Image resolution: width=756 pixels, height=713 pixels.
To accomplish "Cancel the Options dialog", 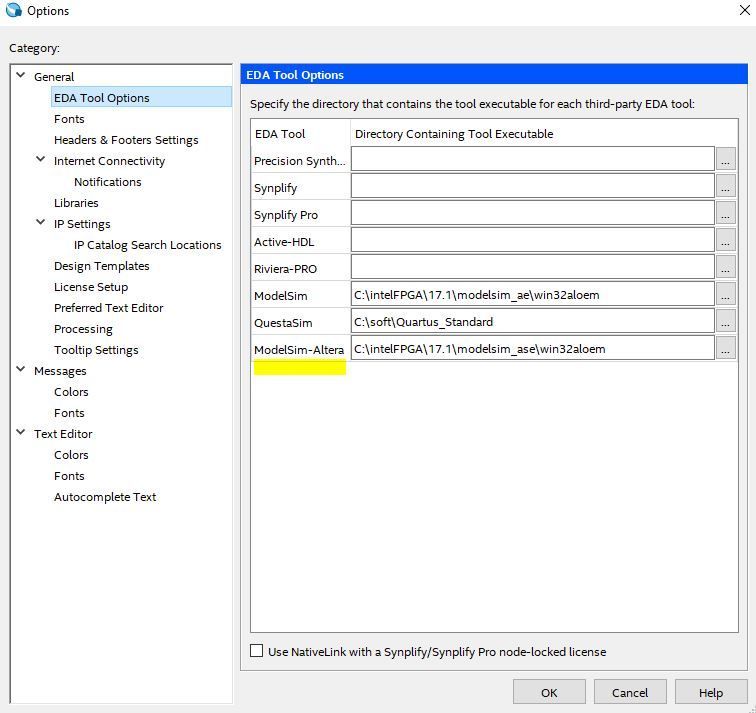I will click(630, 692).
